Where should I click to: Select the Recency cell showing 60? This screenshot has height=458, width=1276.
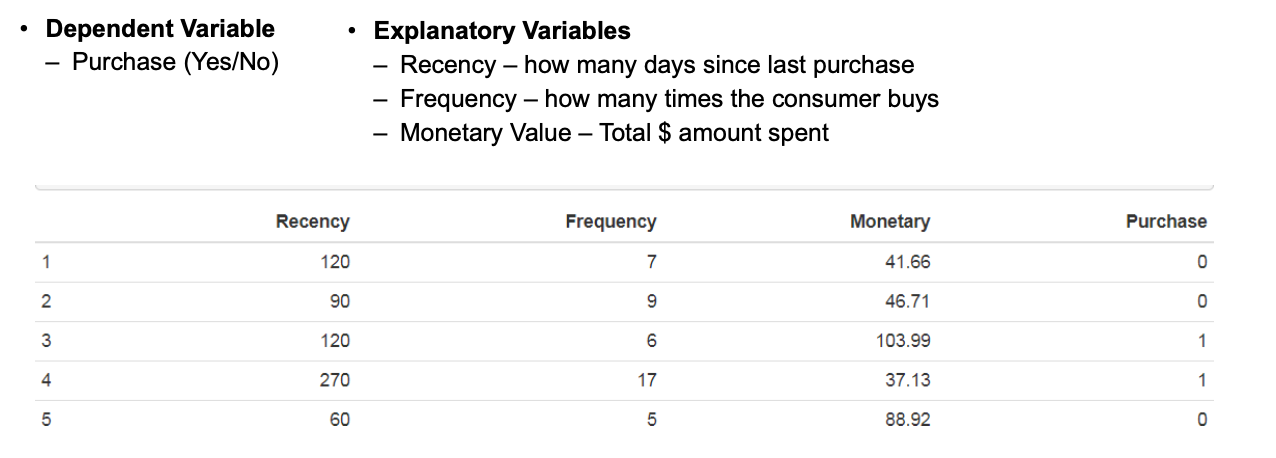(x=339, y=420)
